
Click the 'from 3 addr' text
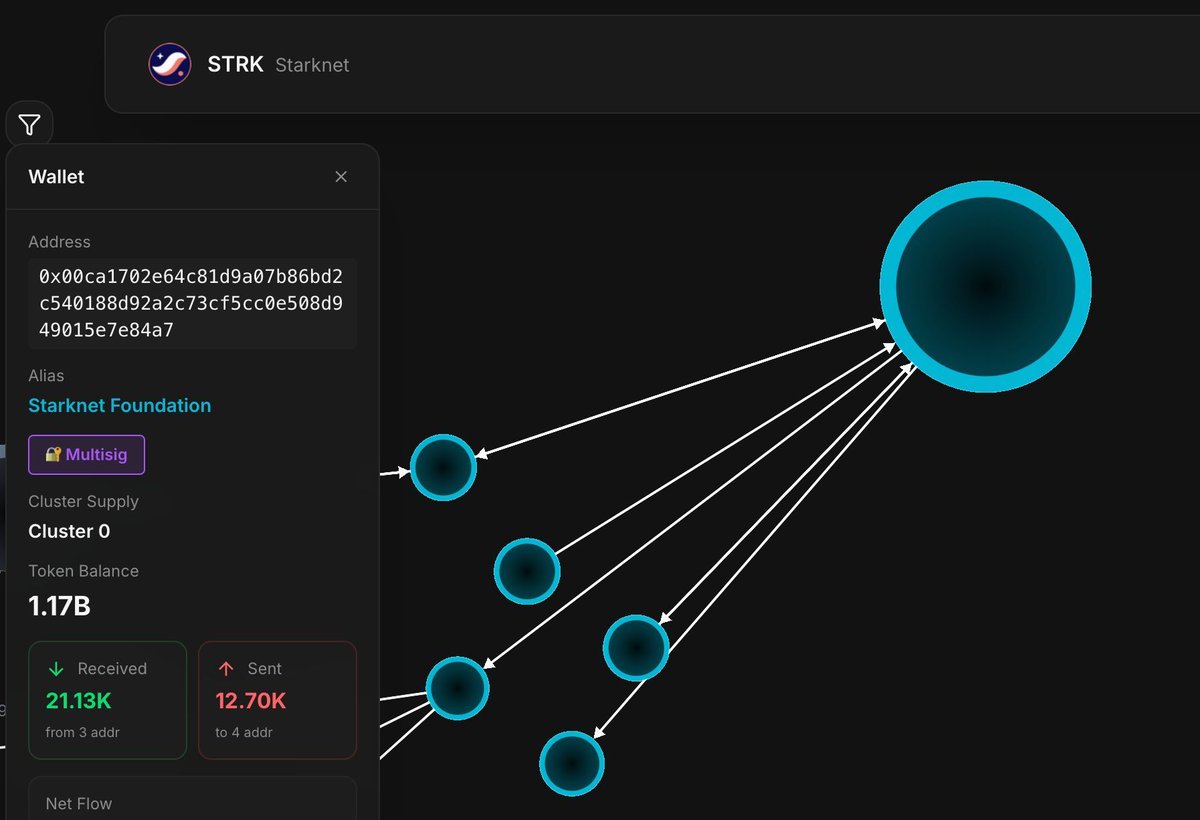(83, 732)
